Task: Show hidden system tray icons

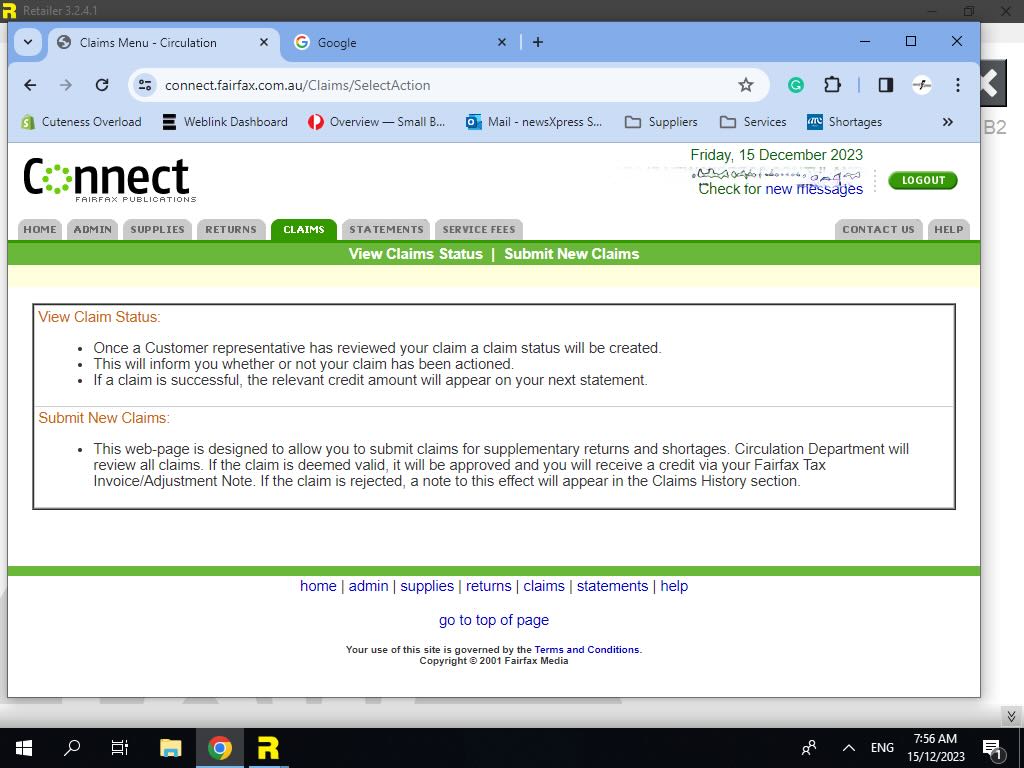Action: coord(848,747)
